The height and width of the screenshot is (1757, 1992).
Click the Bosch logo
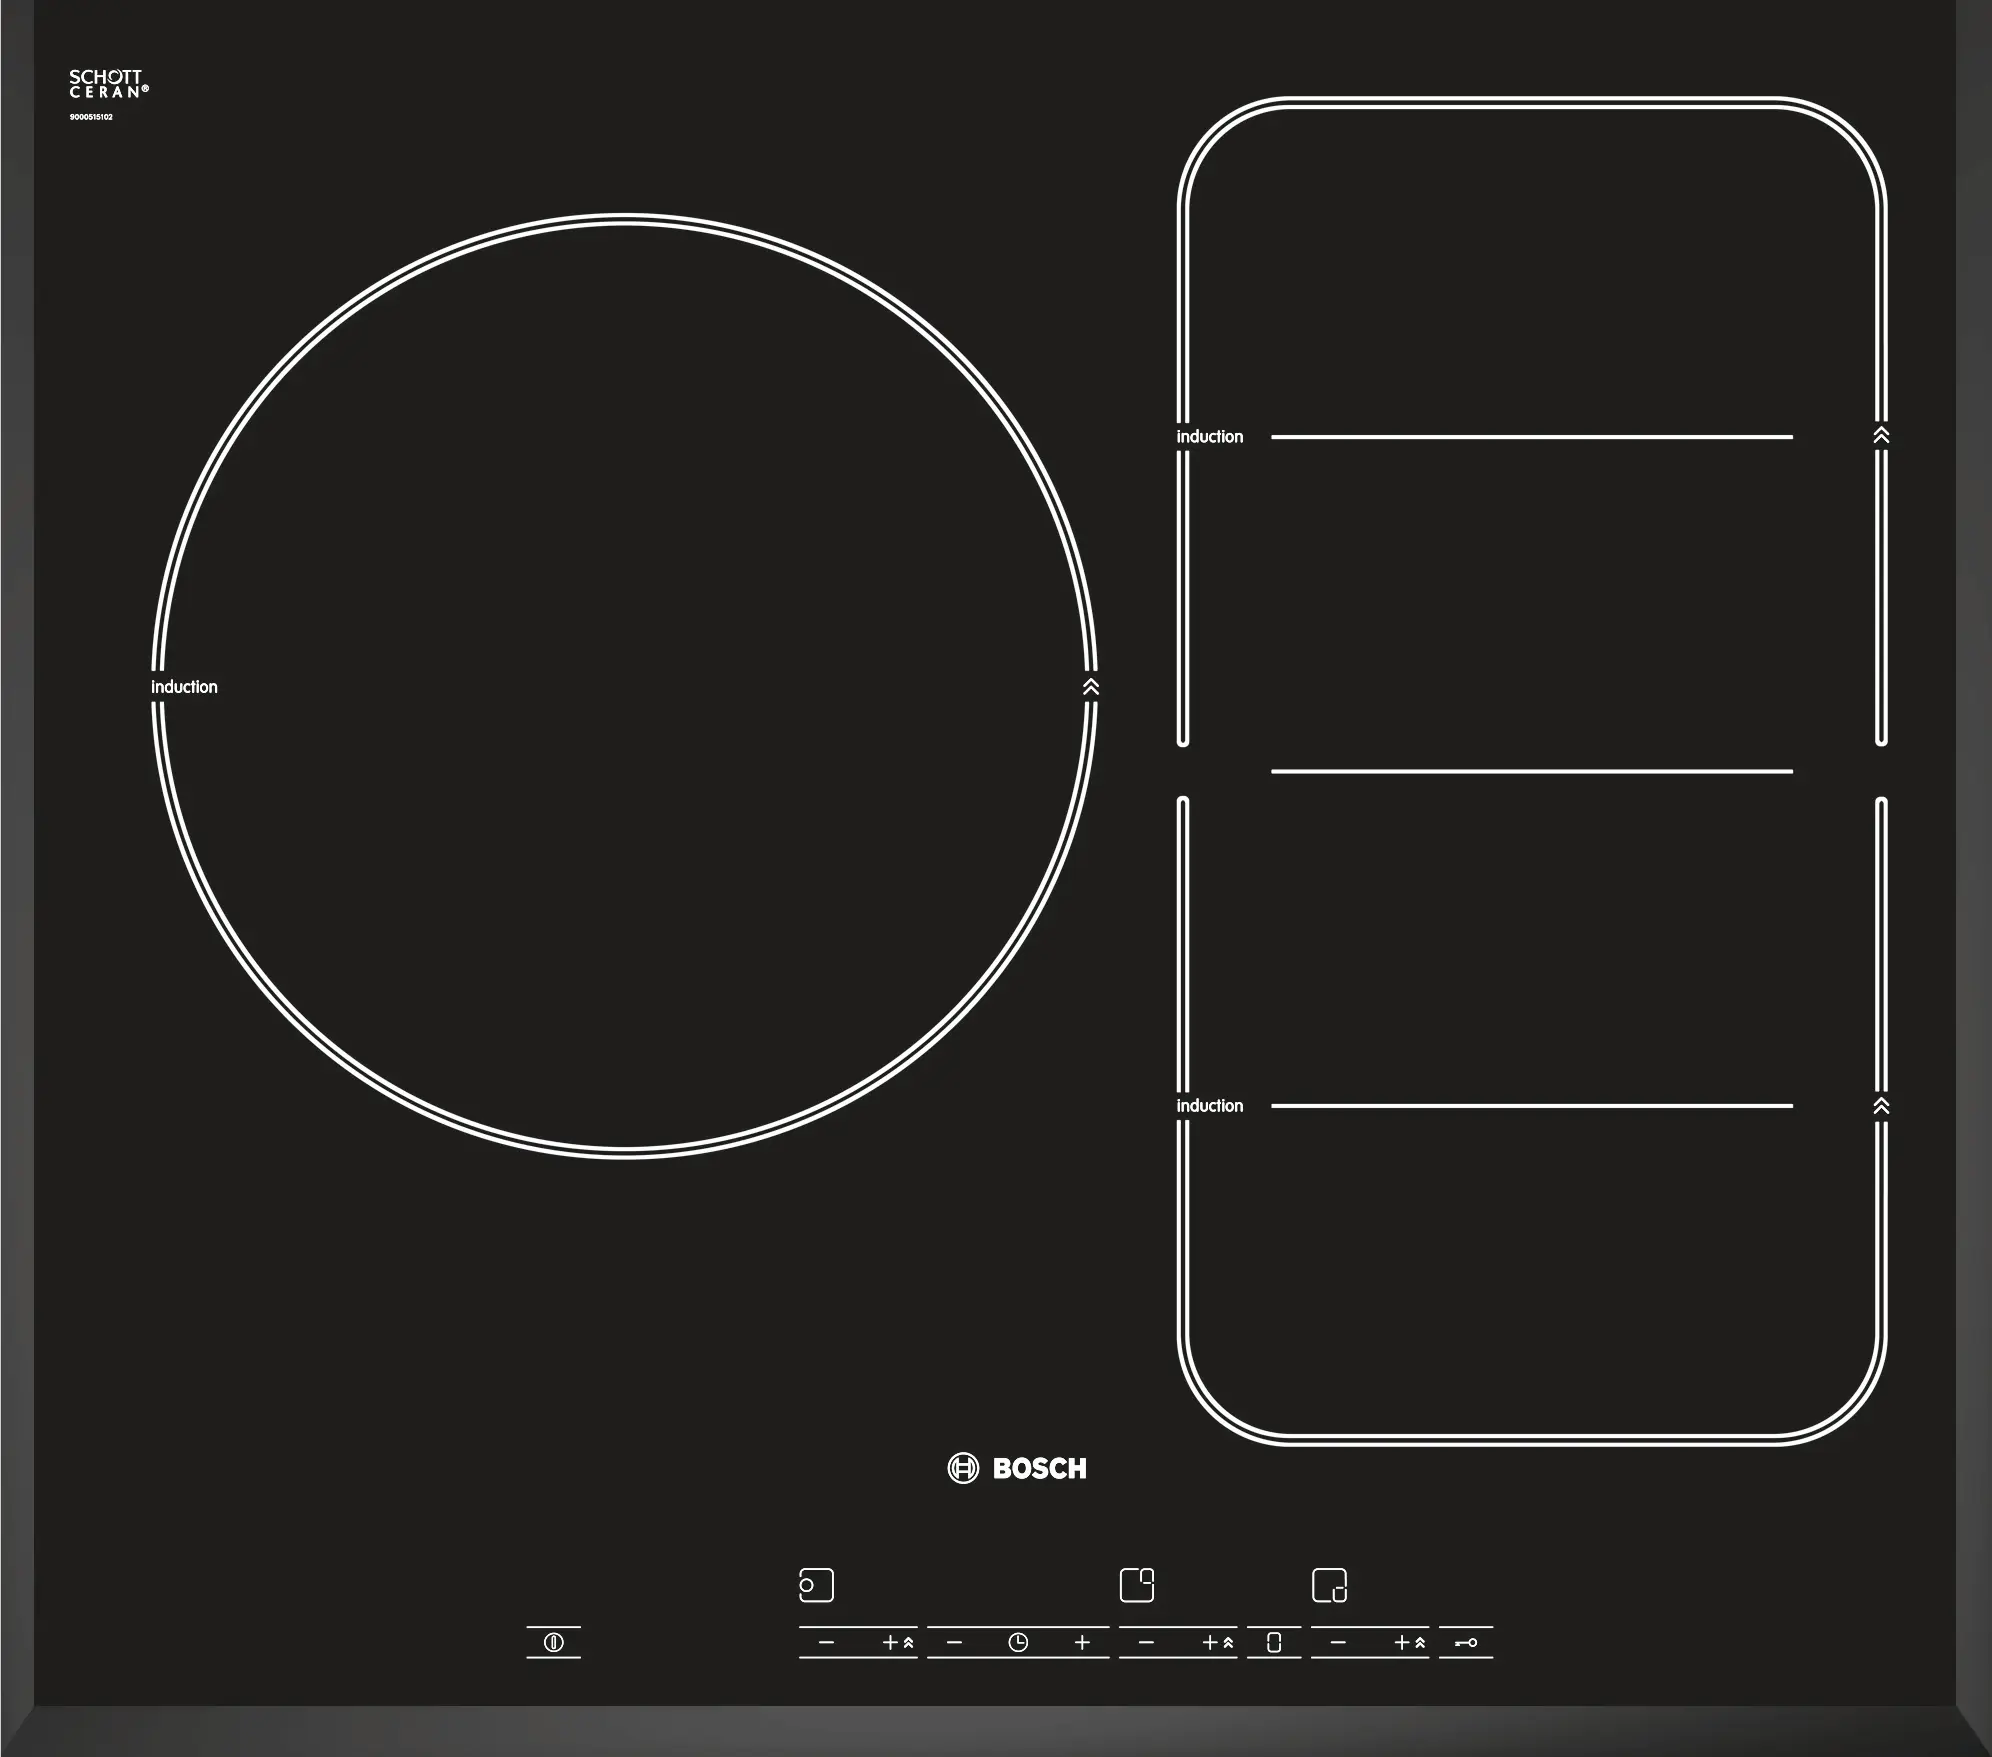pyautogui.click(x=1017, y=1468)
